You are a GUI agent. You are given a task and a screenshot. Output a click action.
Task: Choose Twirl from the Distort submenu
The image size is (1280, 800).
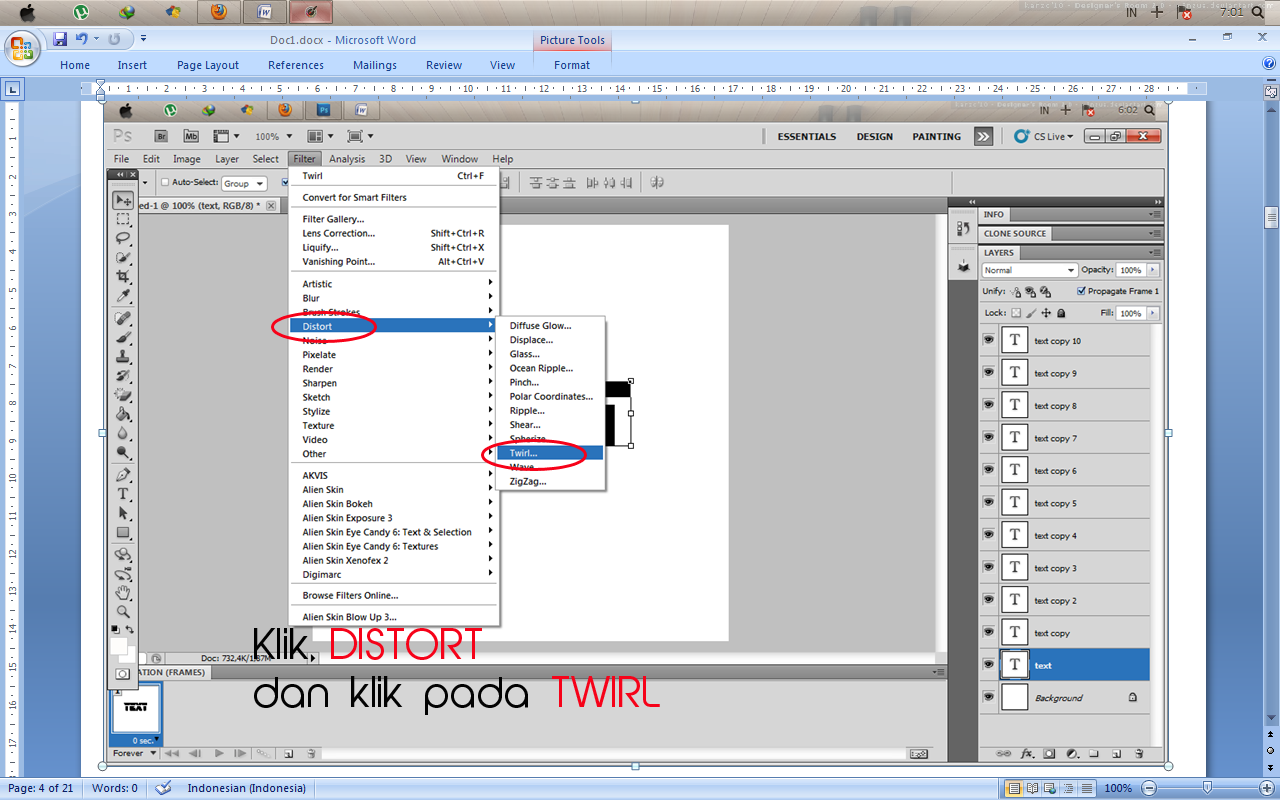click(x=527, y=452)
